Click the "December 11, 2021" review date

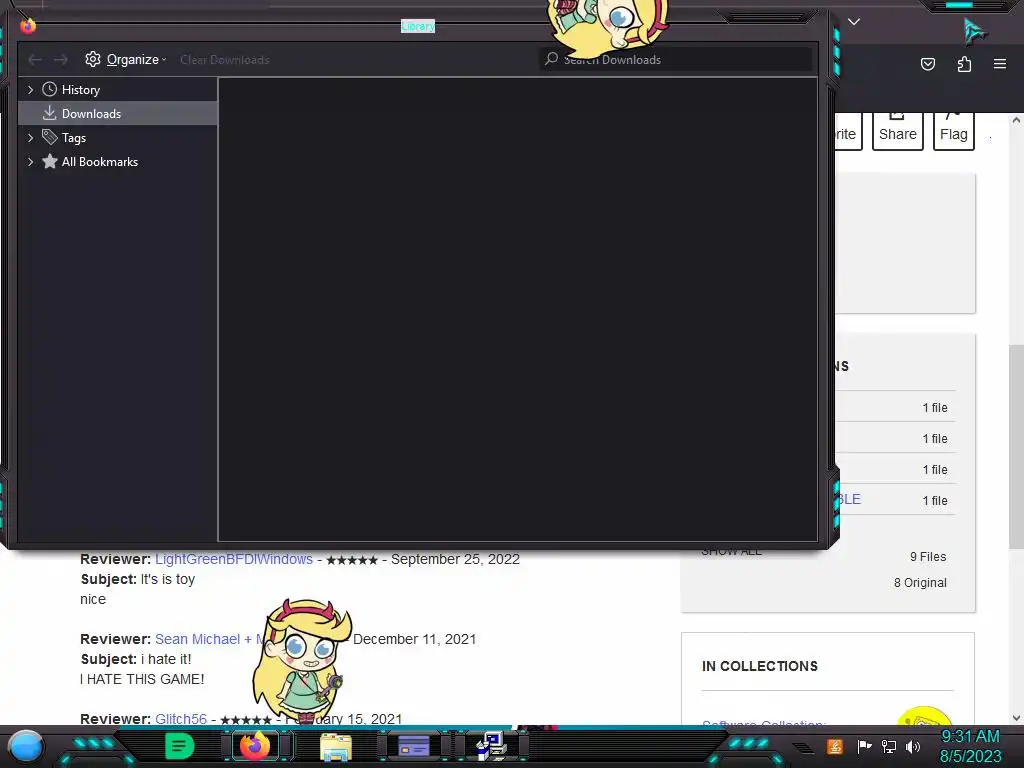[414, 639]
